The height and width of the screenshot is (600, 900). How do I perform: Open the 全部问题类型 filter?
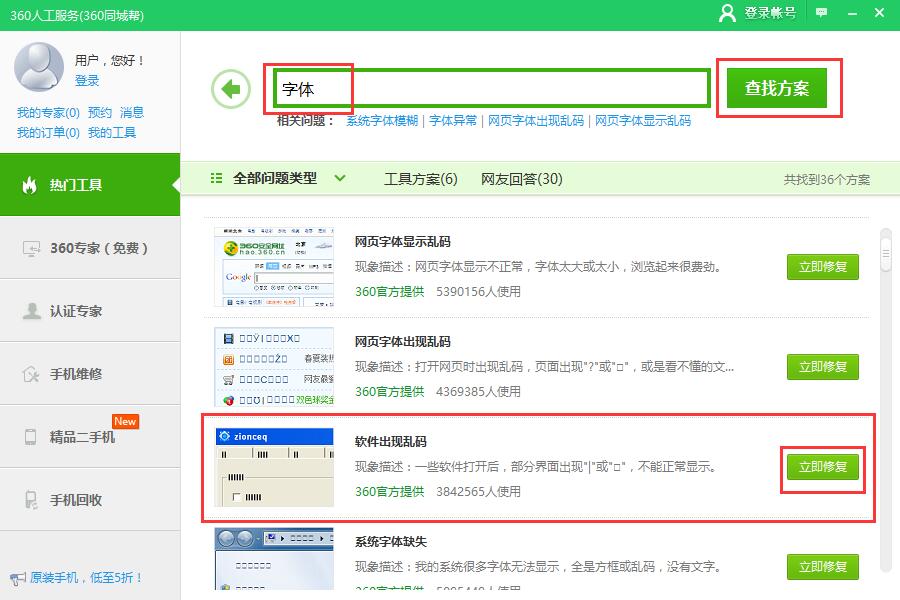coord(275,179)
